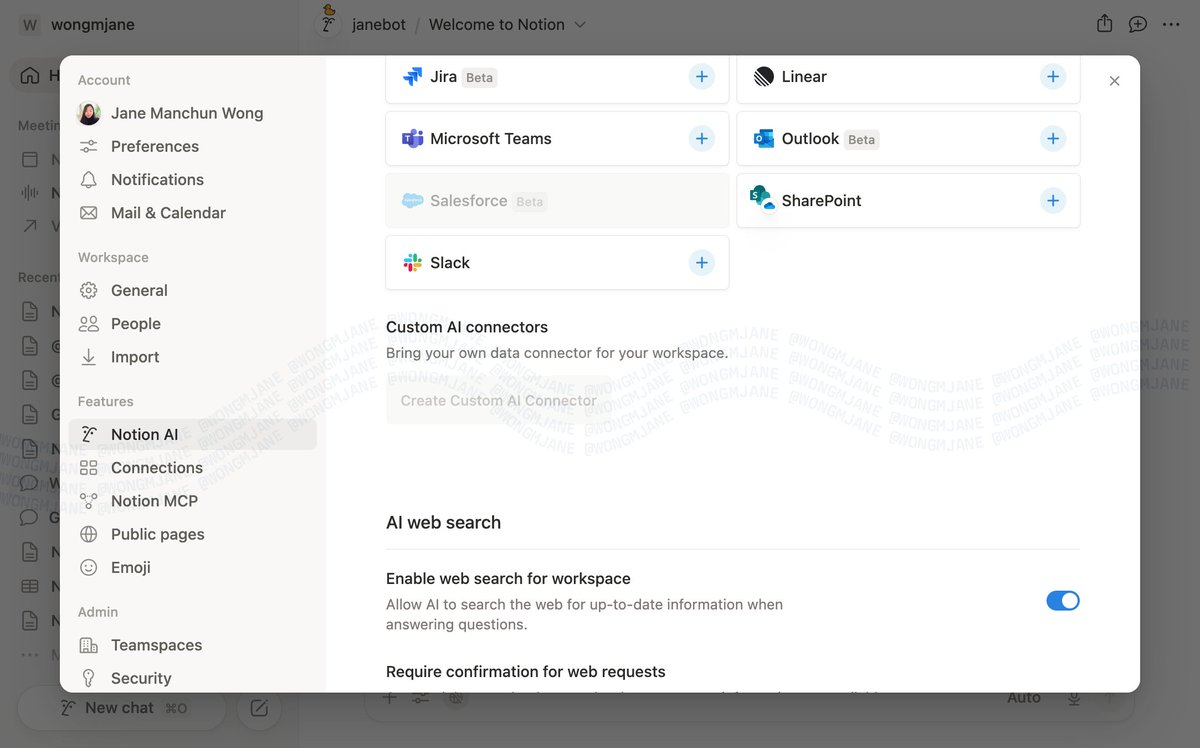The height and width of the screenshot is (748, 1200).
Task: Open the three-dot more menu in top bar
Action: pyautogui.click(x=1172, y=24)
